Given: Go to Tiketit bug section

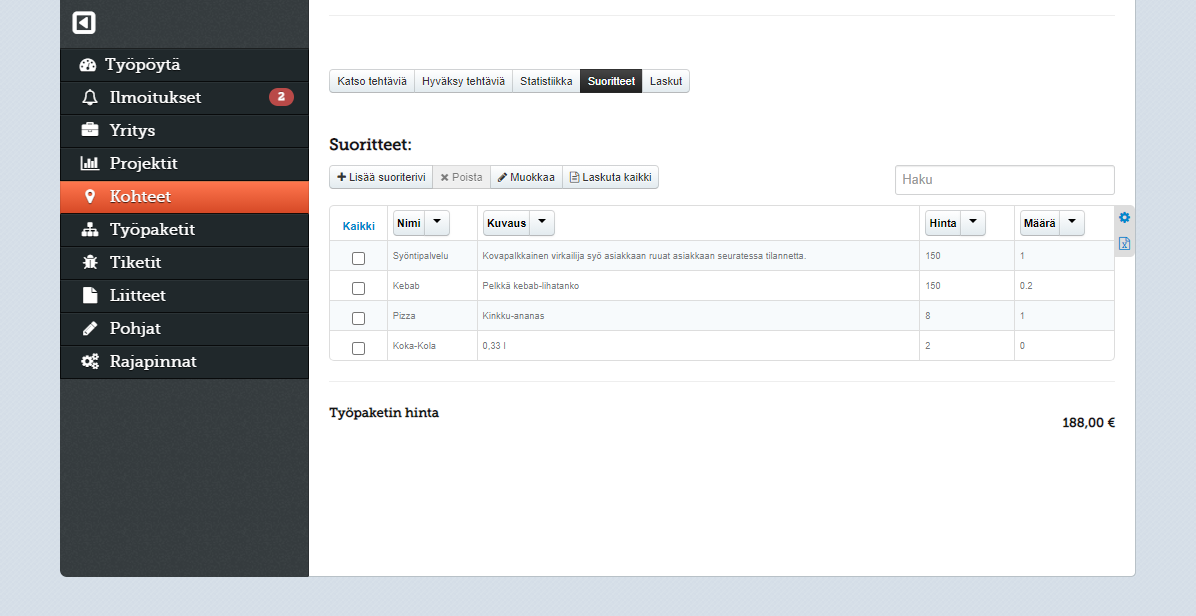Looking at the screenshot, I should click(x=135, y=263).
